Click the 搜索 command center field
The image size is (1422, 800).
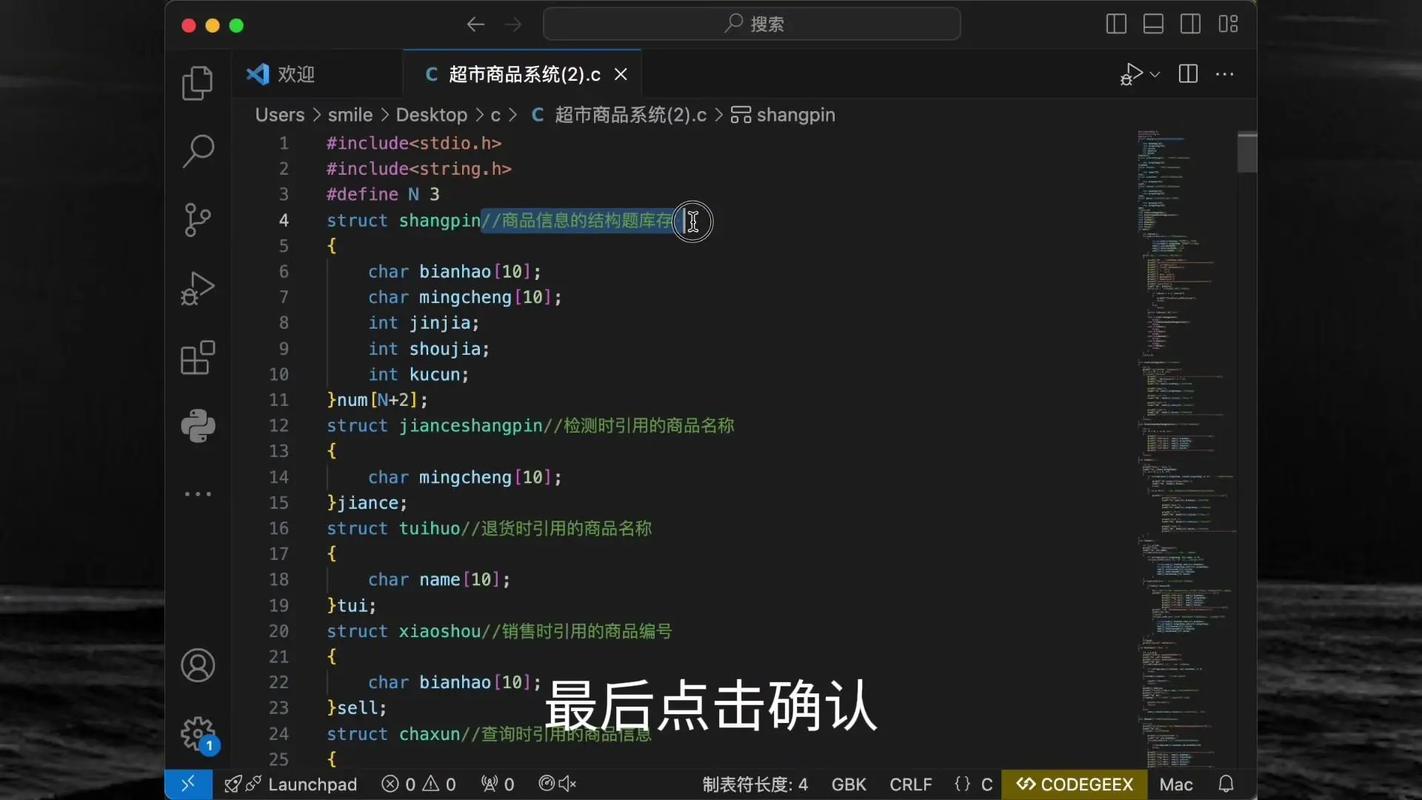752,24
